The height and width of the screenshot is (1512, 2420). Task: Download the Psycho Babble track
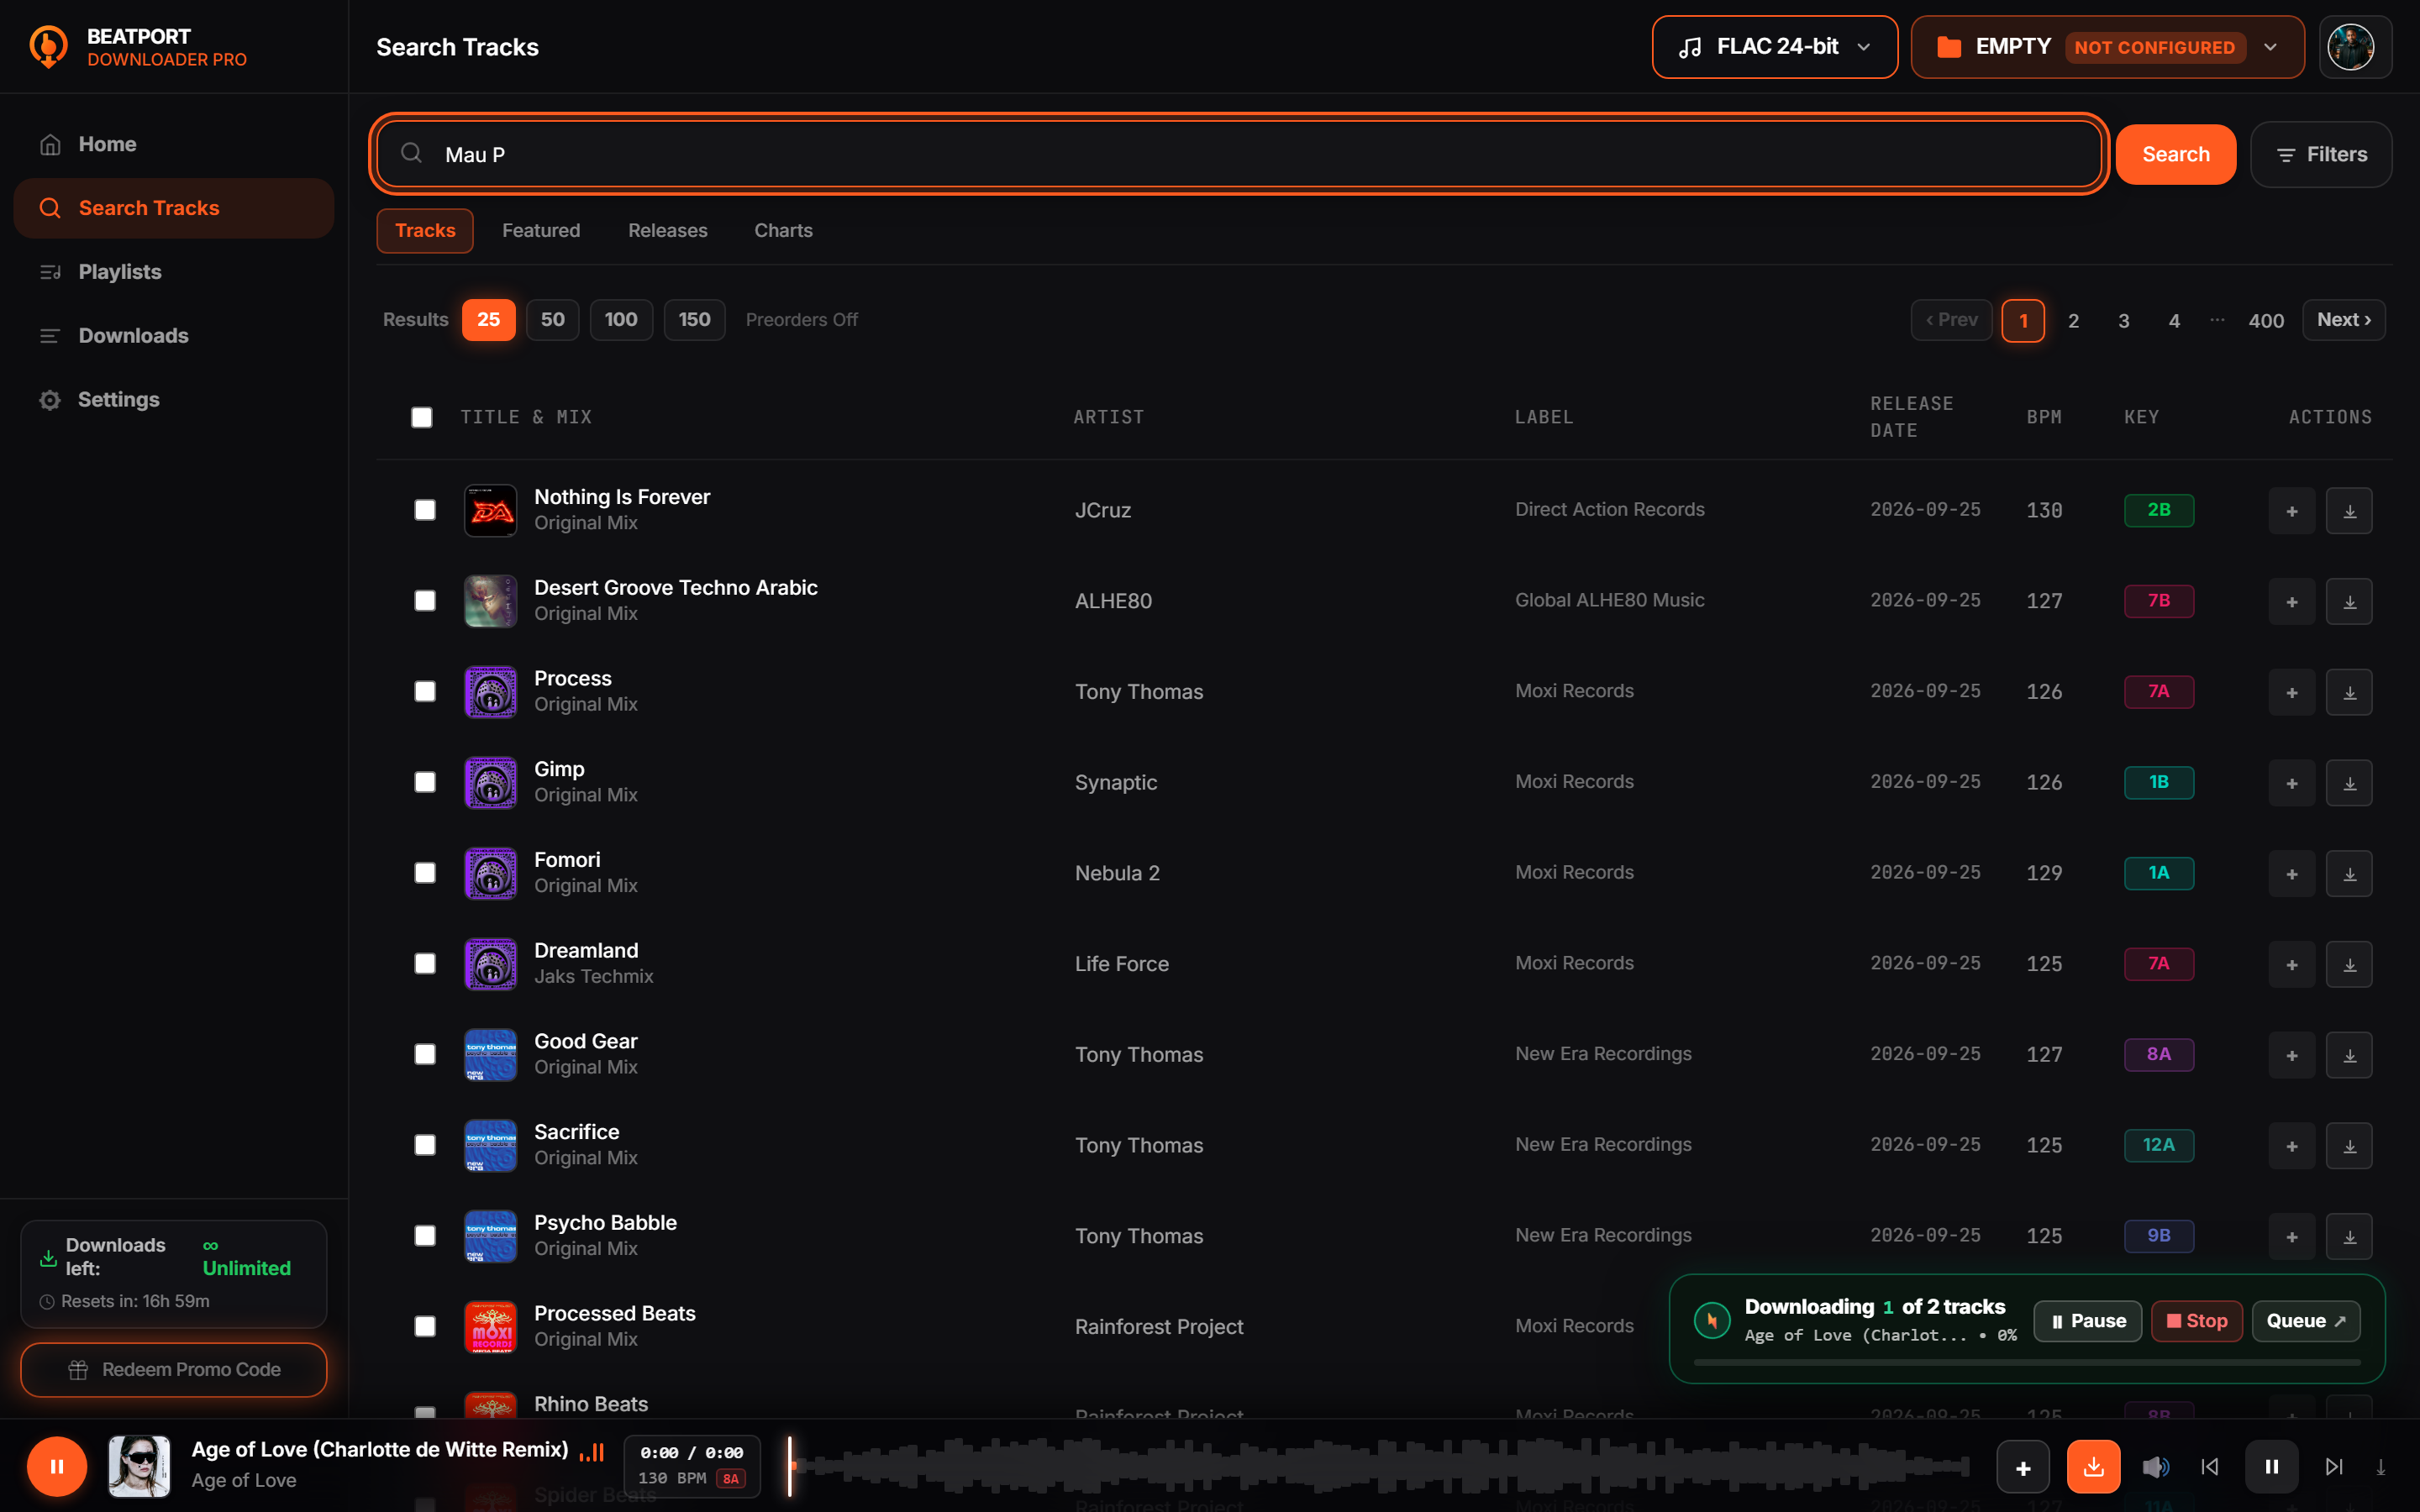pos(2349,1237)
